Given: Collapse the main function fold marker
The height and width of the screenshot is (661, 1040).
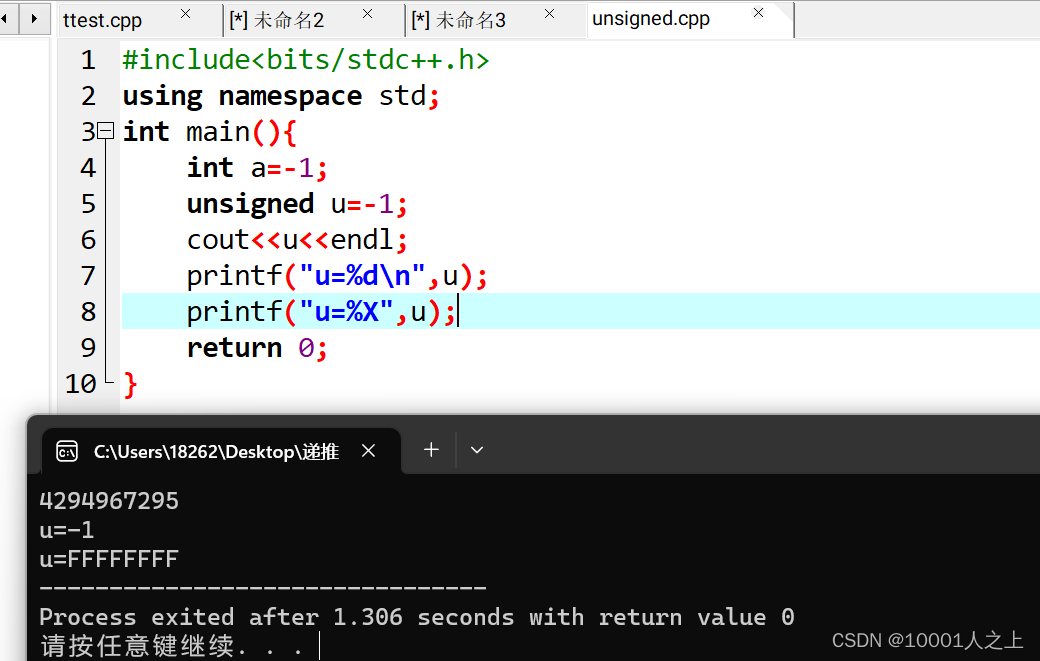Looking at the screenshot, I should click(x=105, y=131).
